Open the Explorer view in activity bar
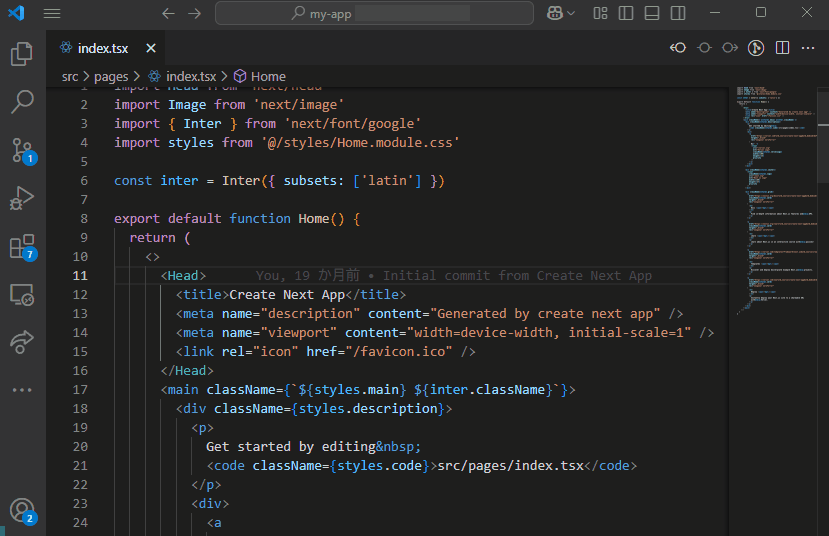829x536 pixels. click(22, 54)
